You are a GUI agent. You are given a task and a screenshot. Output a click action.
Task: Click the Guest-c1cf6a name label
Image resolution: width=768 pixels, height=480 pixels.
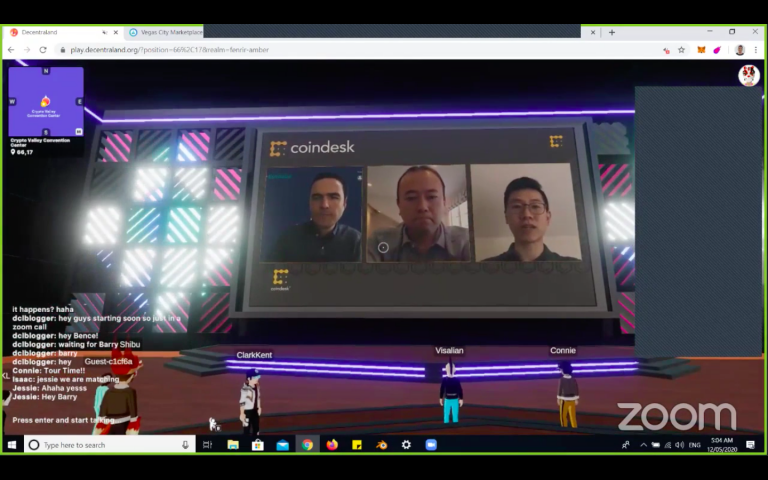[108, 361]
